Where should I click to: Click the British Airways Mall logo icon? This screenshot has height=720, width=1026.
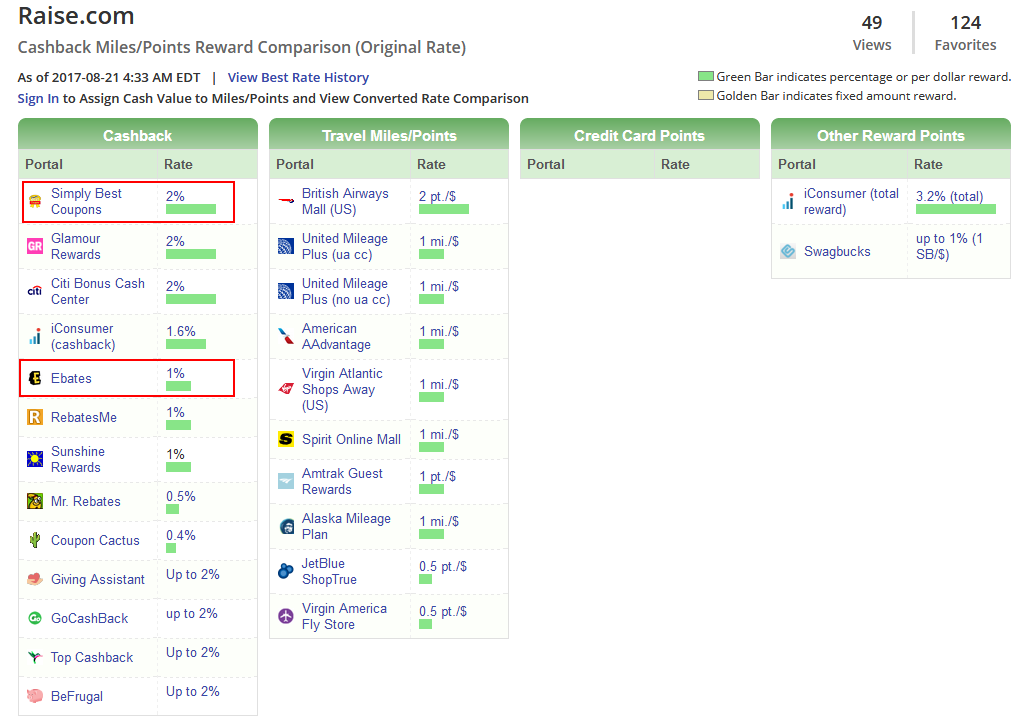click(286, 202)
